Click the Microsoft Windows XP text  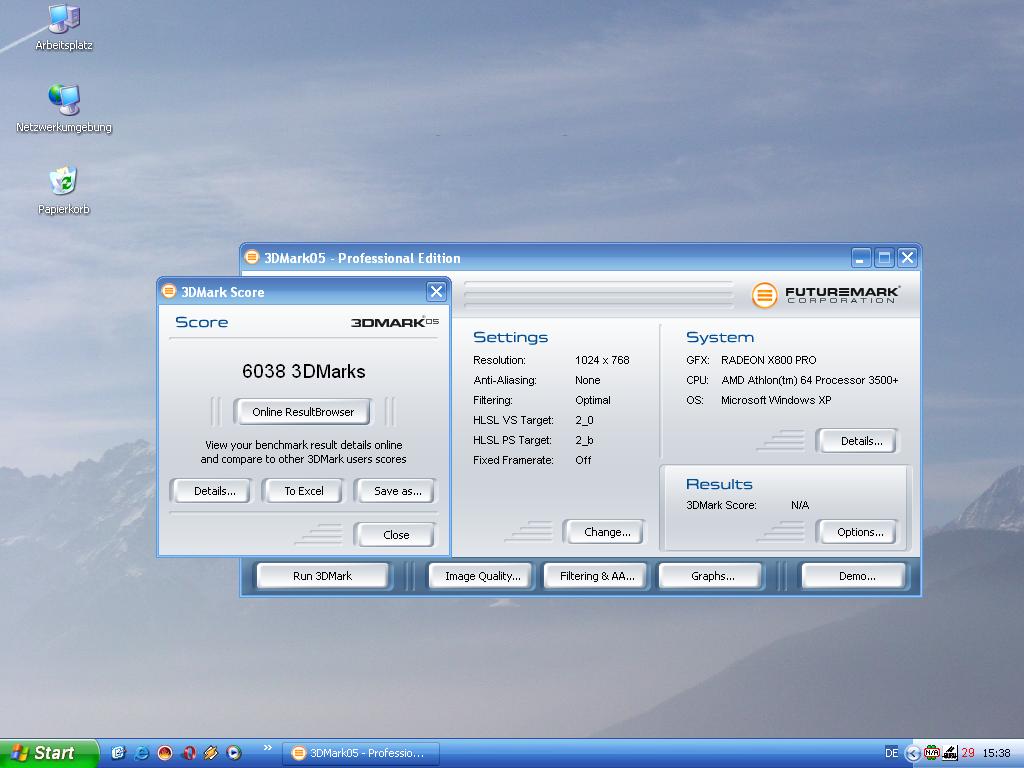(x=776, y=400)
